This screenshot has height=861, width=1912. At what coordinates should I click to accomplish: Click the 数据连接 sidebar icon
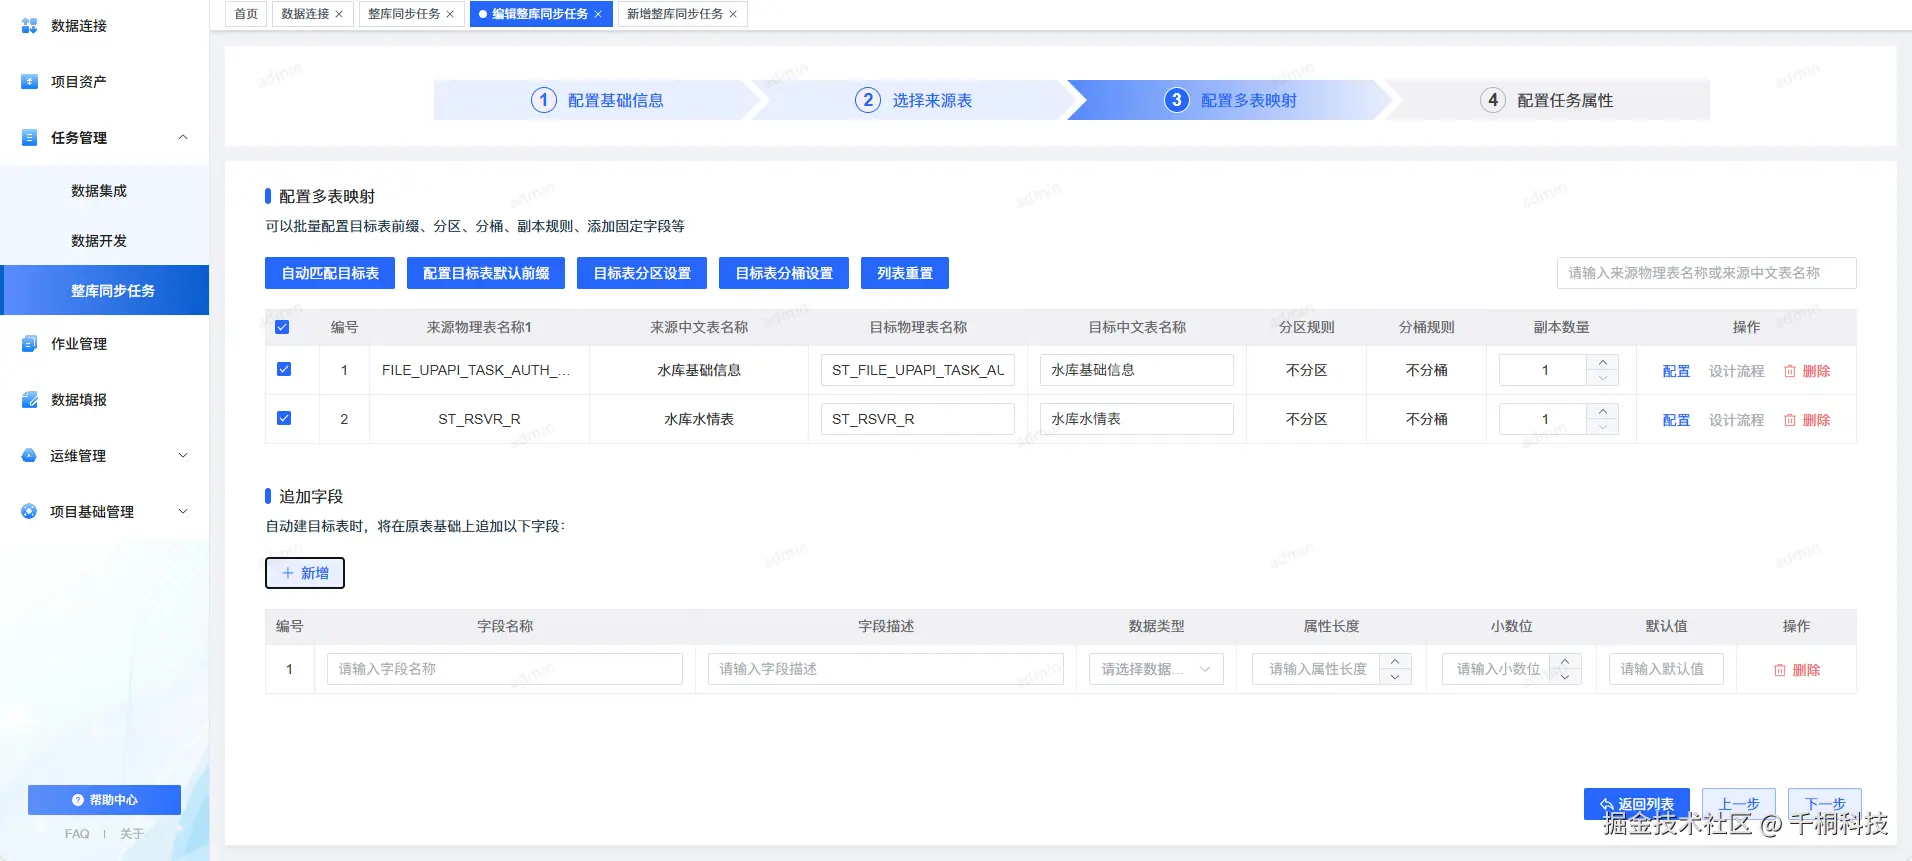[30, 26]
